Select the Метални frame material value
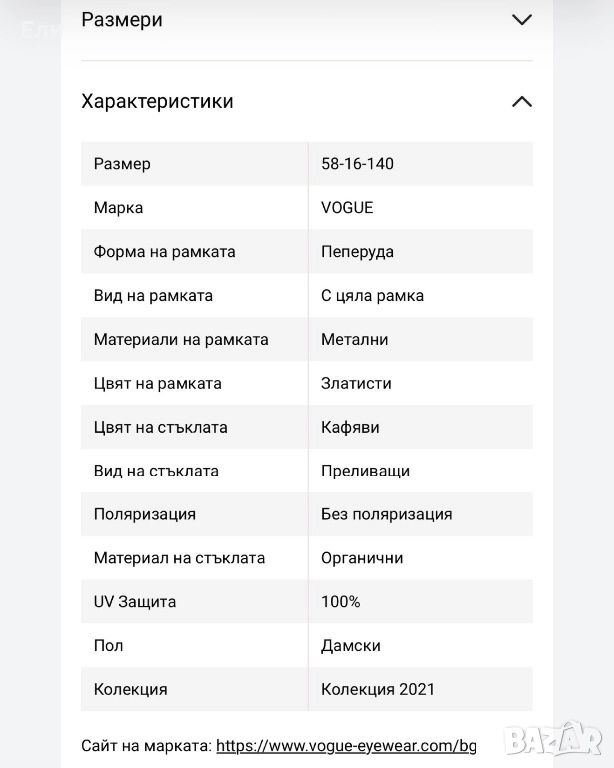Viewport: 614px width, 768px height. [x=354, y=340]
